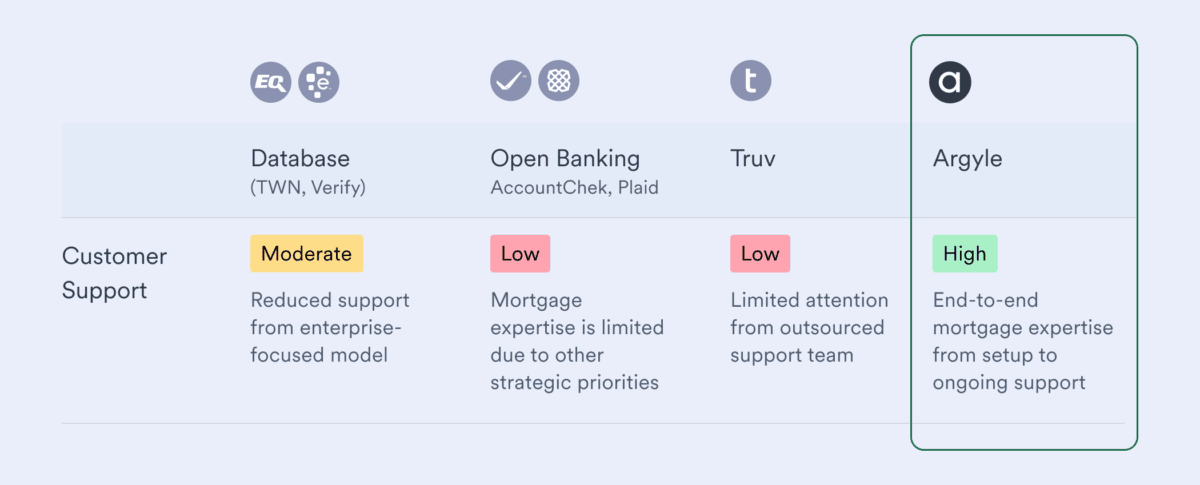Select the Open Banking column header
Screen dimensions: 1200x485
pos(565,158)
